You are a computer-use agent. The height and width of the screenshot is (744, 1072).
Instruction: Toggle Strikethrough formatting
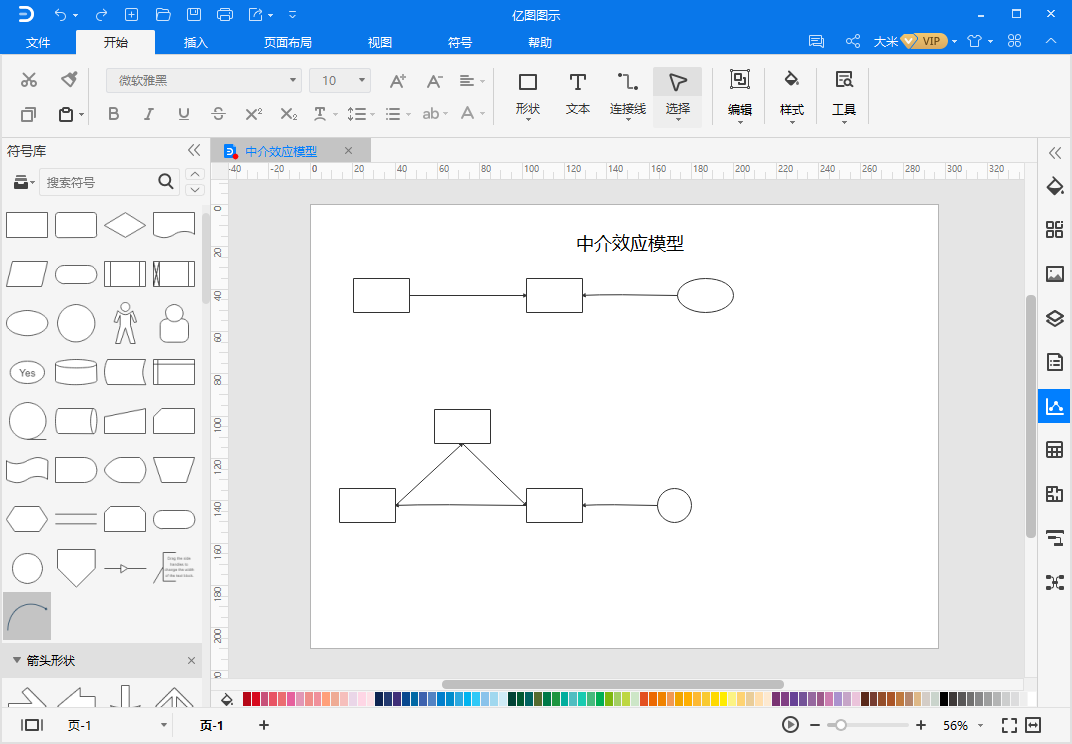tap(218, 114)
